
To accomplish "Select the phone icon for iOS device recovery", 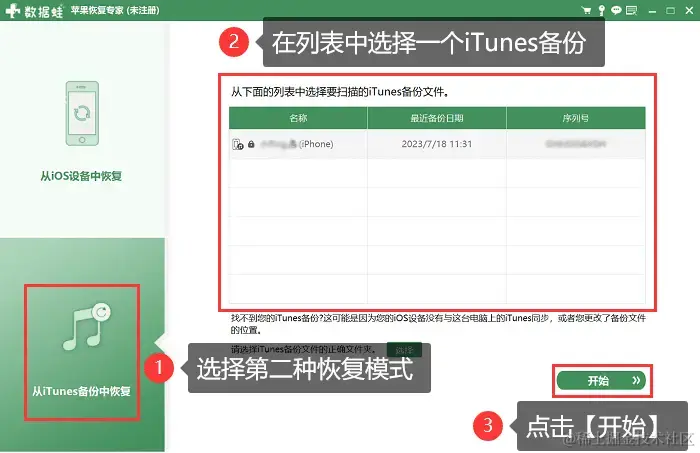I will click(82, 113).
